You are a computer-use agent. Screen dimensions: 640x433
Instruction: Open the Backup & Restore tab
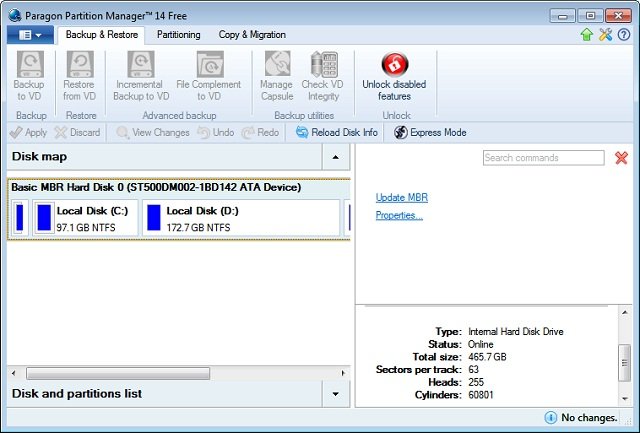pos(102,35)
